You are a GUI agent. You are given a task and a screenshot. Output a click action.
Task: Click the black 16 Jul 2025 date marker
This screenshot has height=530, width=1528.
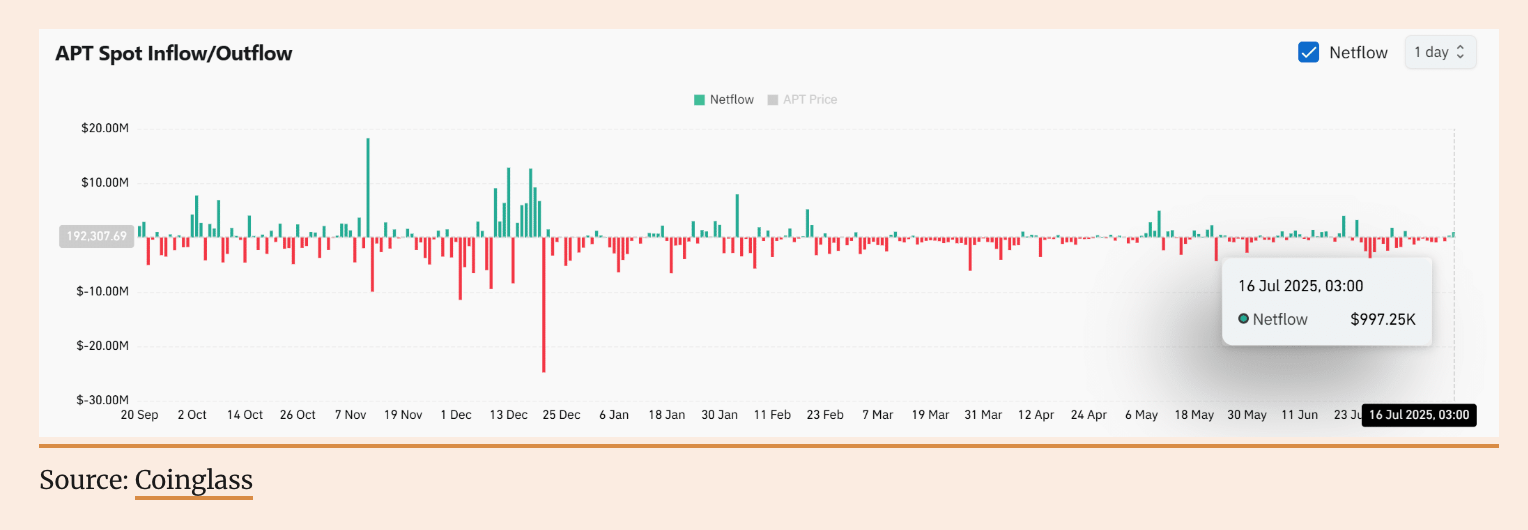[x=1418, y=415]
